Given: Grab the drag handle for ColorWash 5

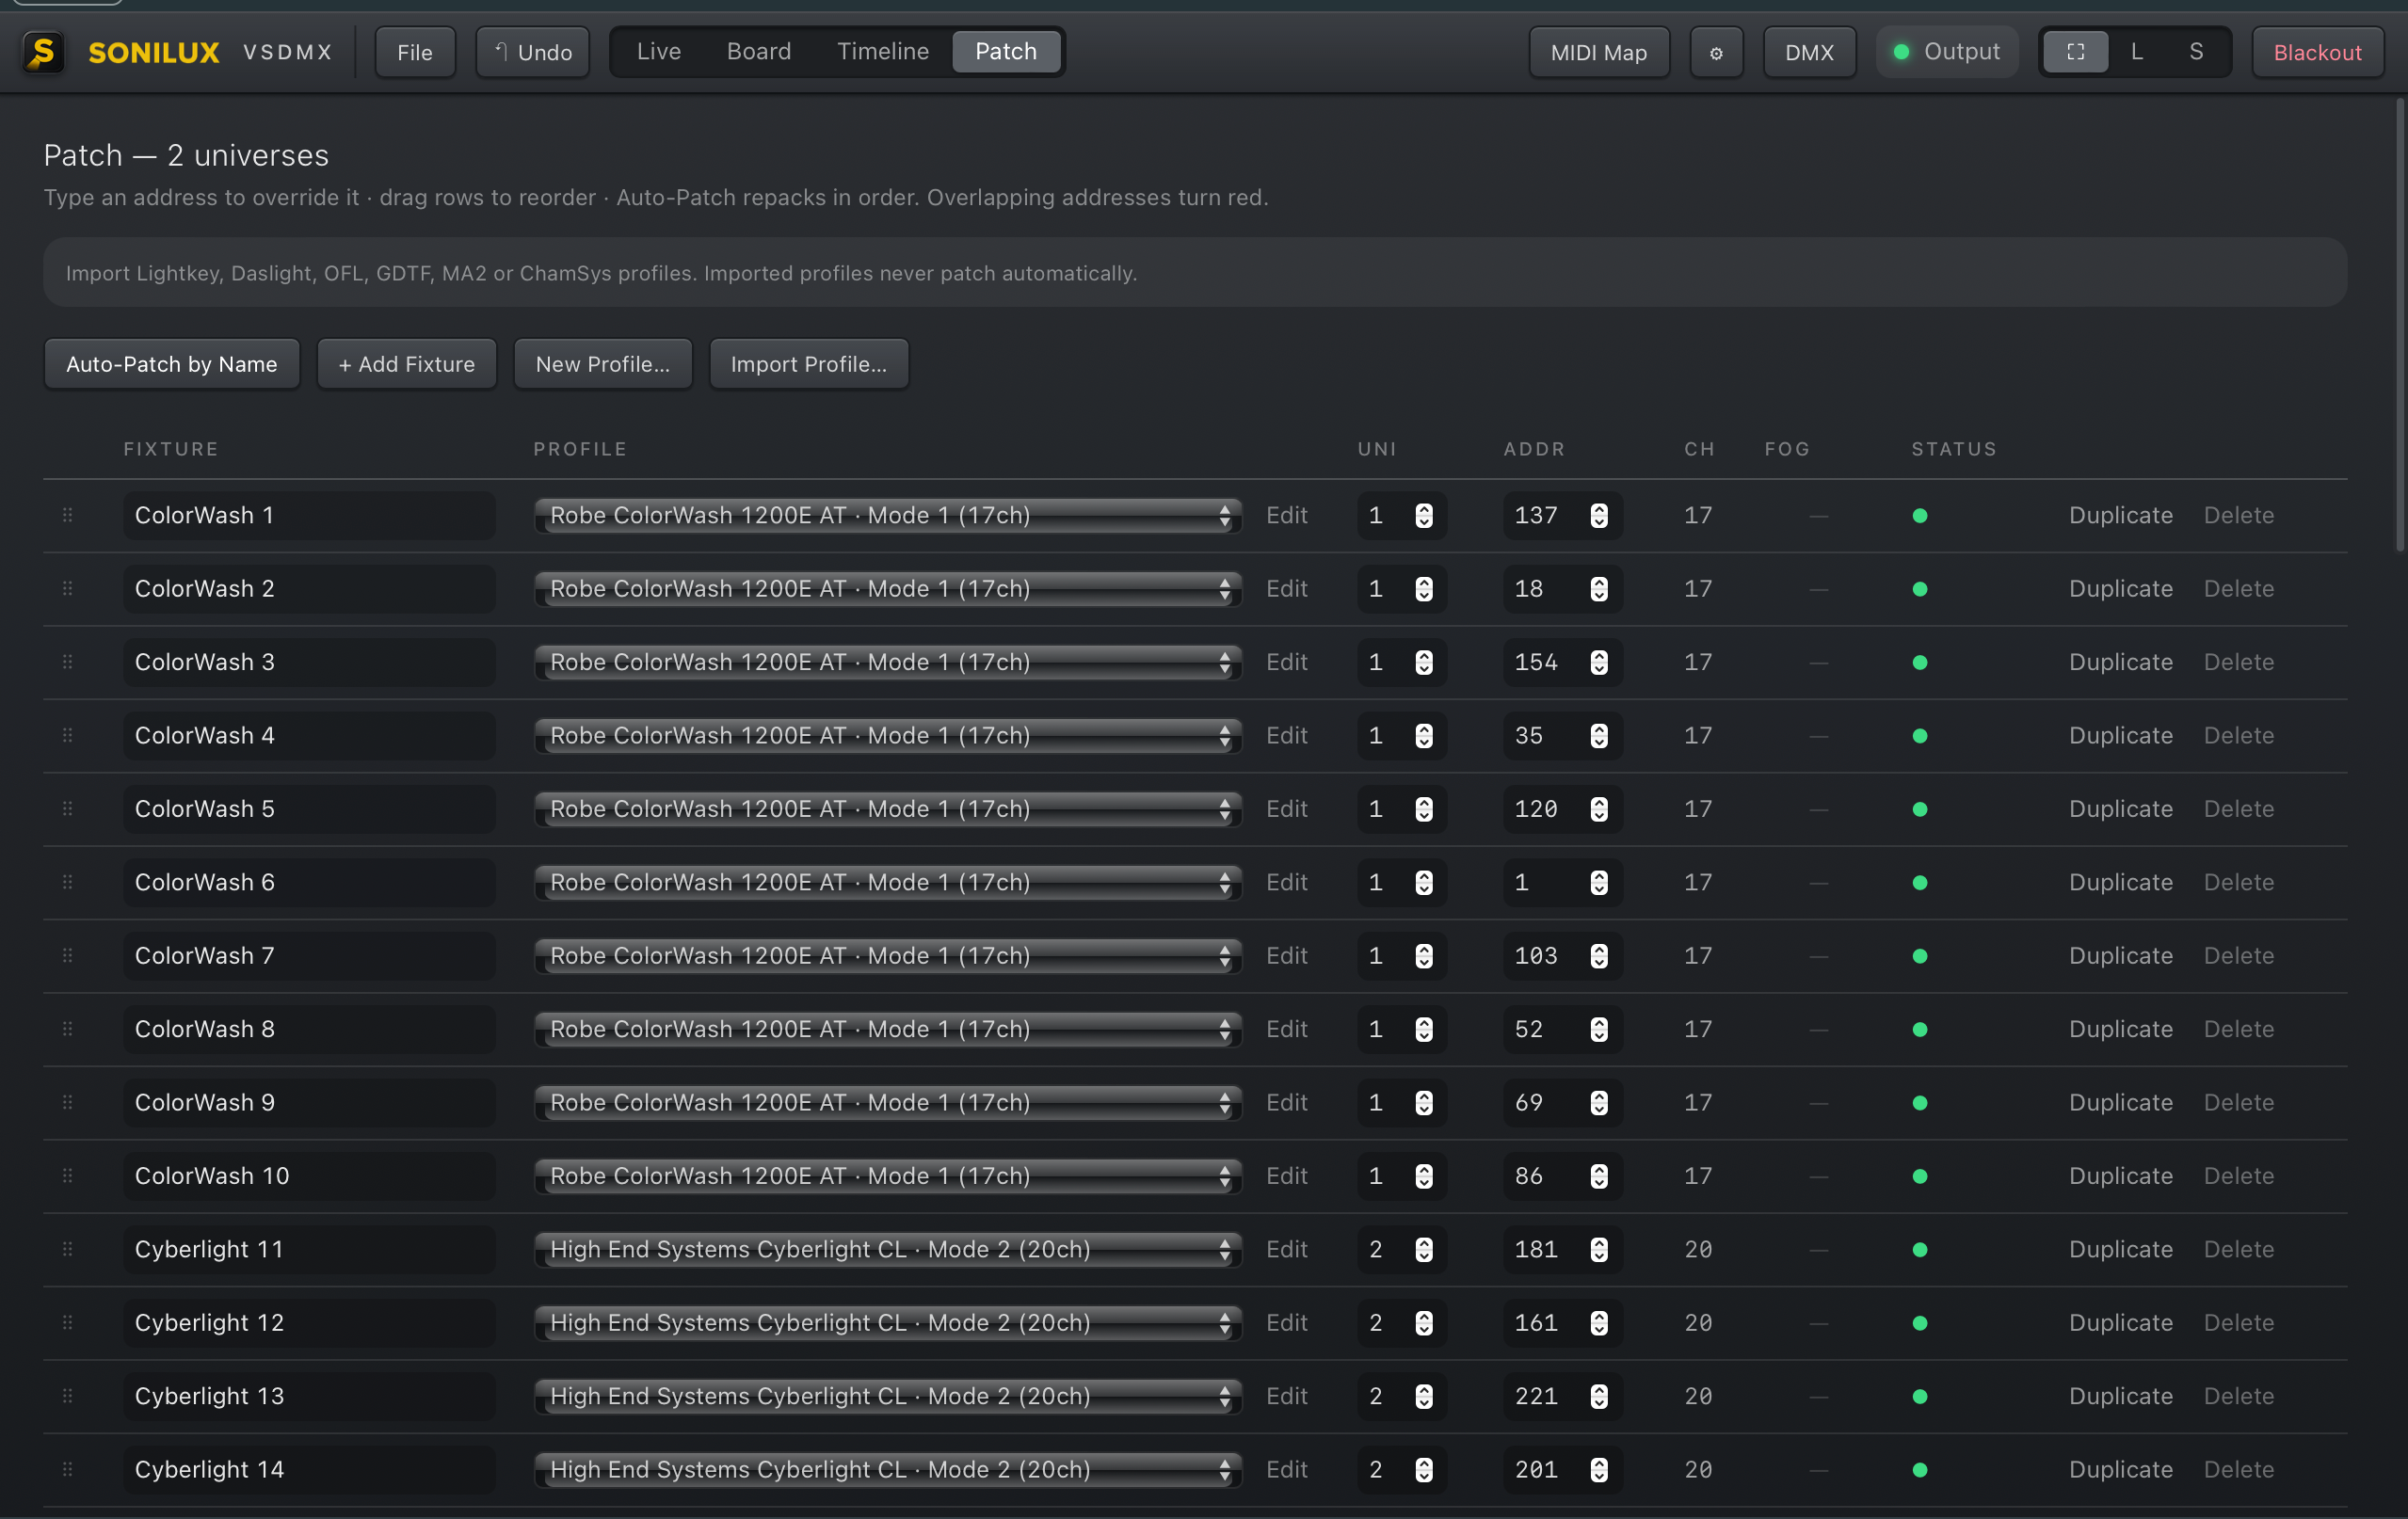Looking at the screenshot, I should [x=68, y=809].
